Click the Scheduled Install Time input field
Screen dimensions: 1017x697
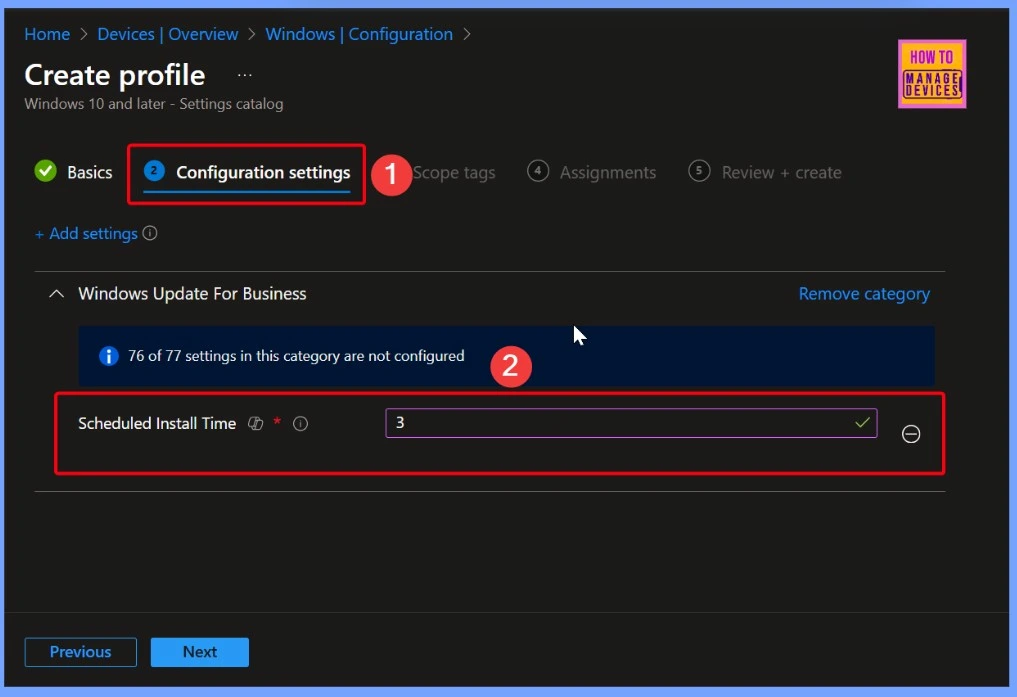[x=631, y=423]
